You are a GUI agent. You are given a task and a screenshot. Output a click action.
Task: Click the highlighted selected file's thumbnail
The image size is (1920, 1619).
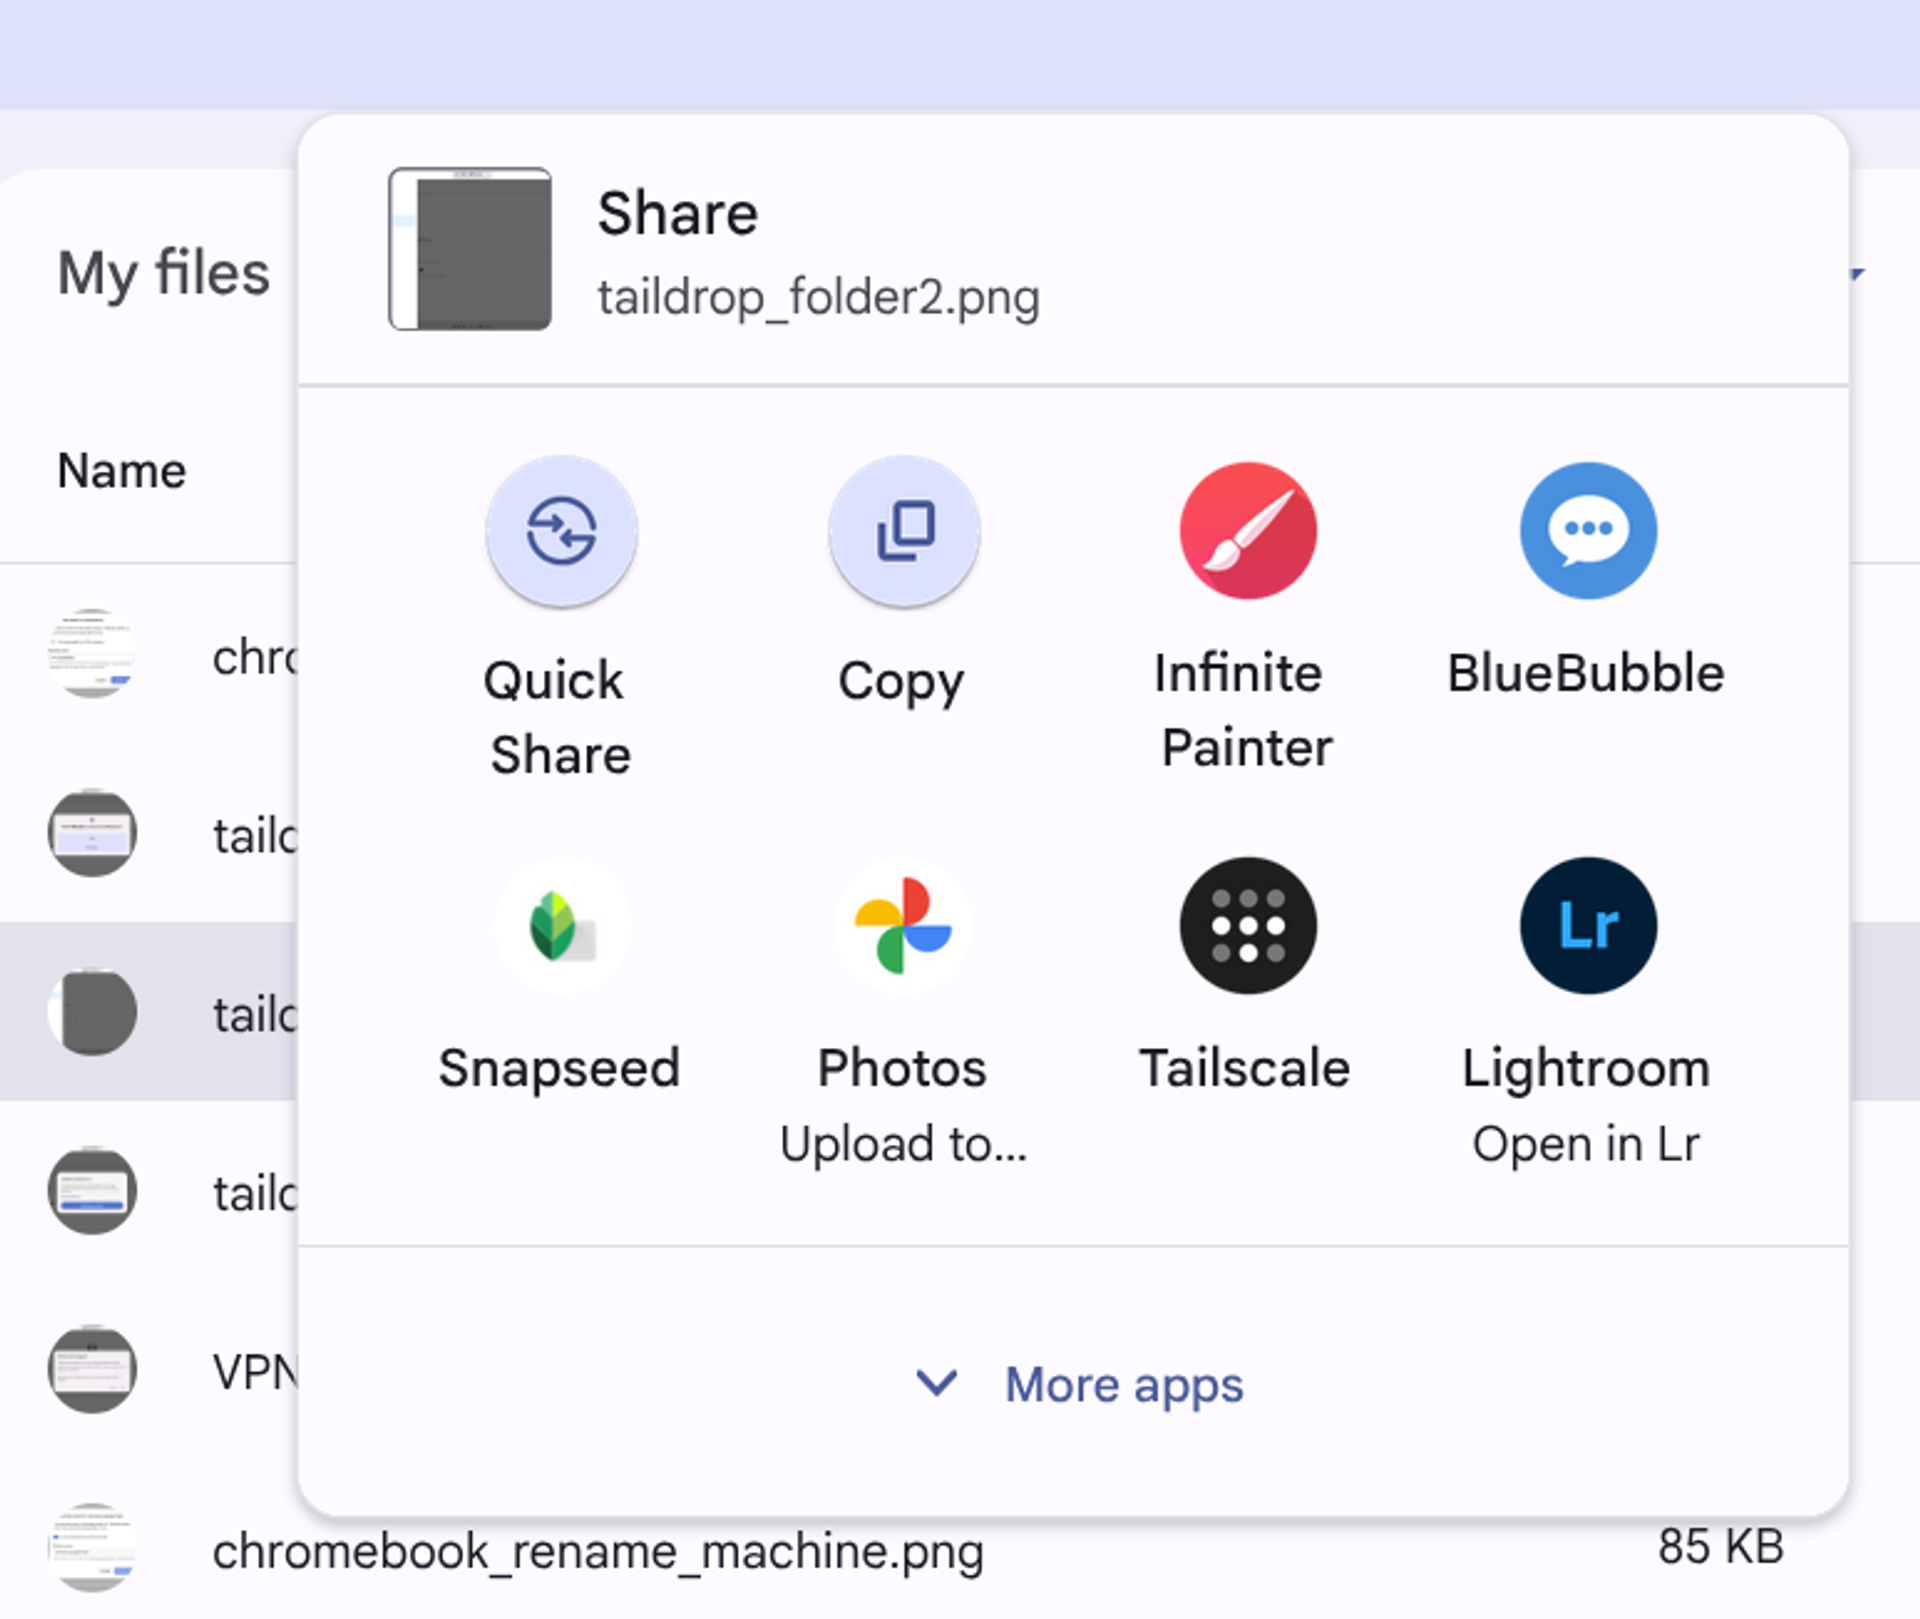tap(92, 1012)
